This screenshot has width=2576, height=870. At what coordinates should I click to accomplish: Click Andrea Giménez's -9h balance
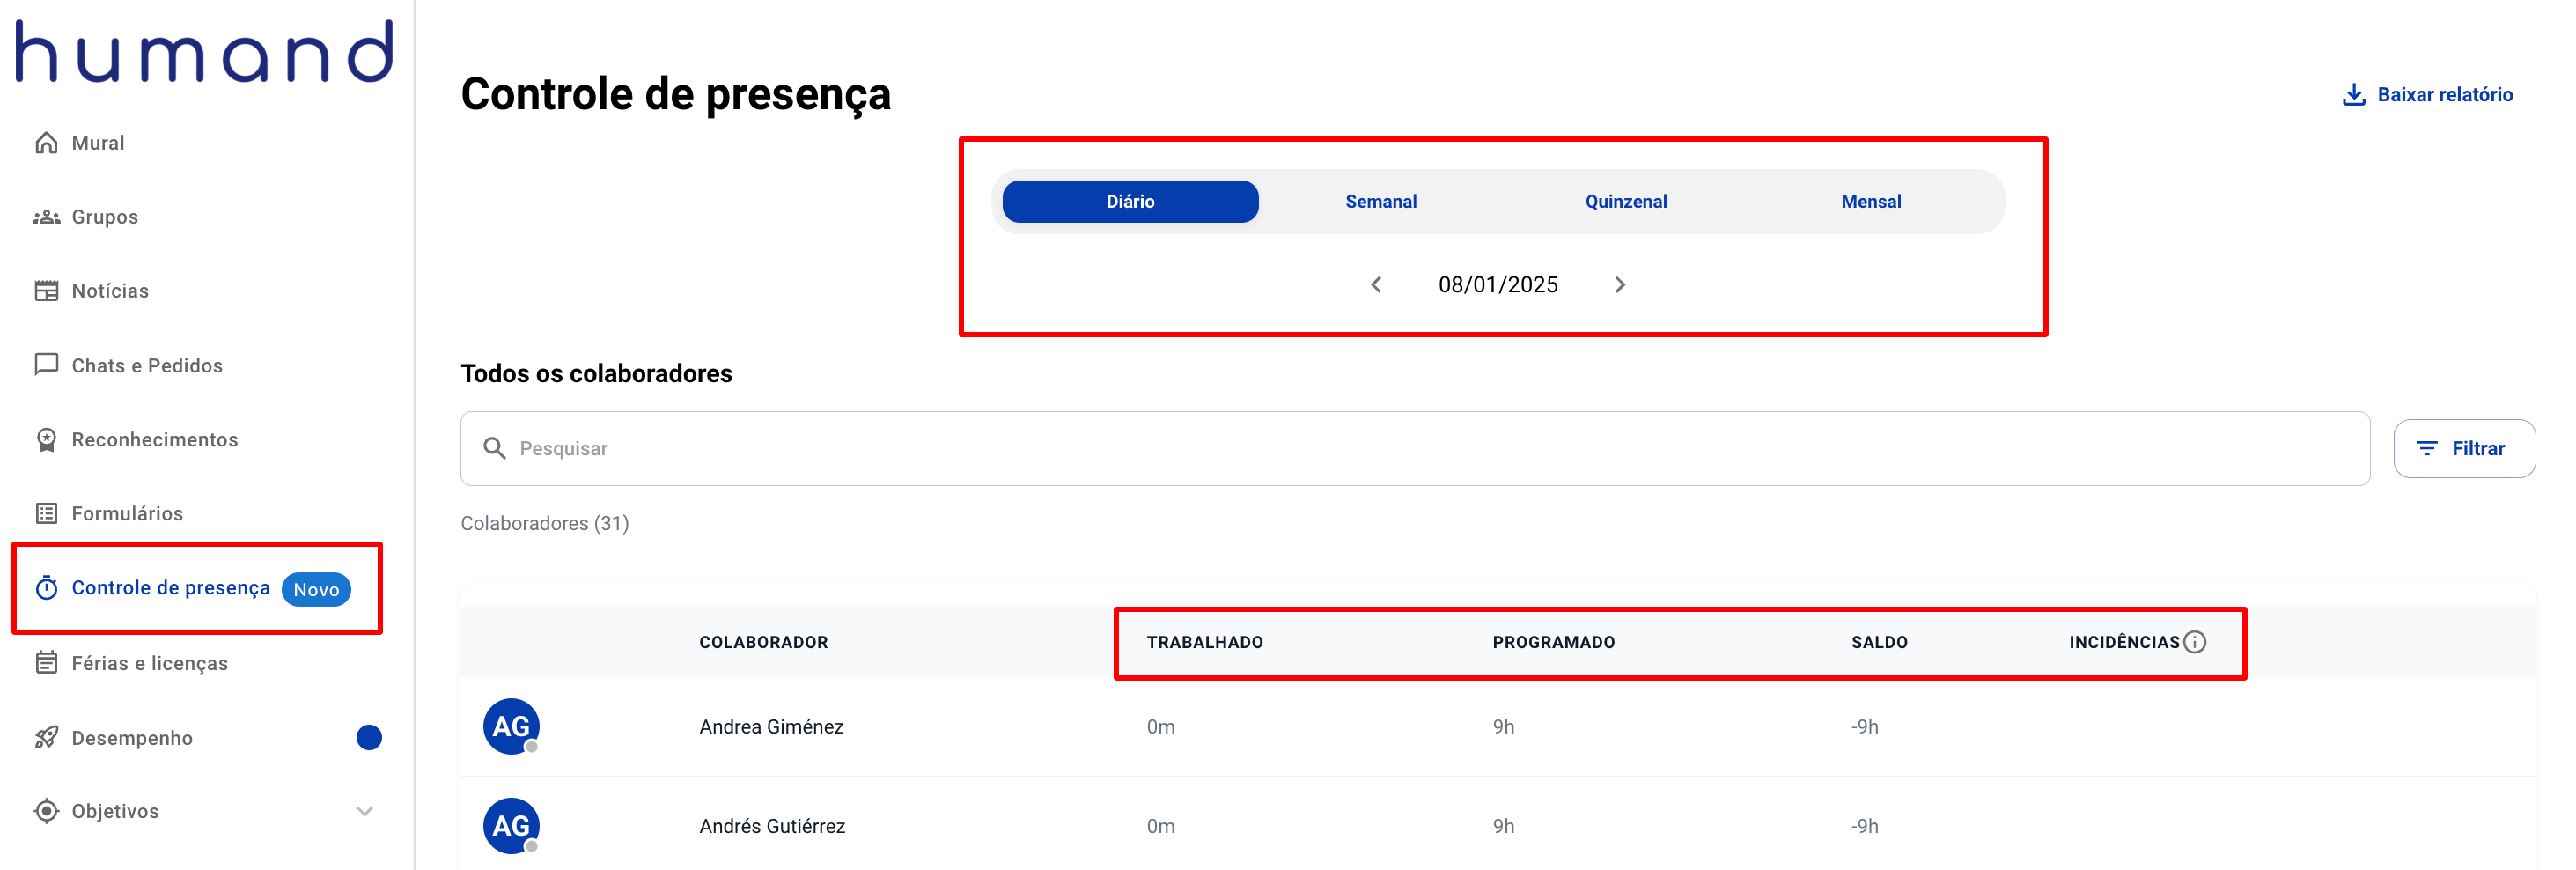click(1864, 727)
